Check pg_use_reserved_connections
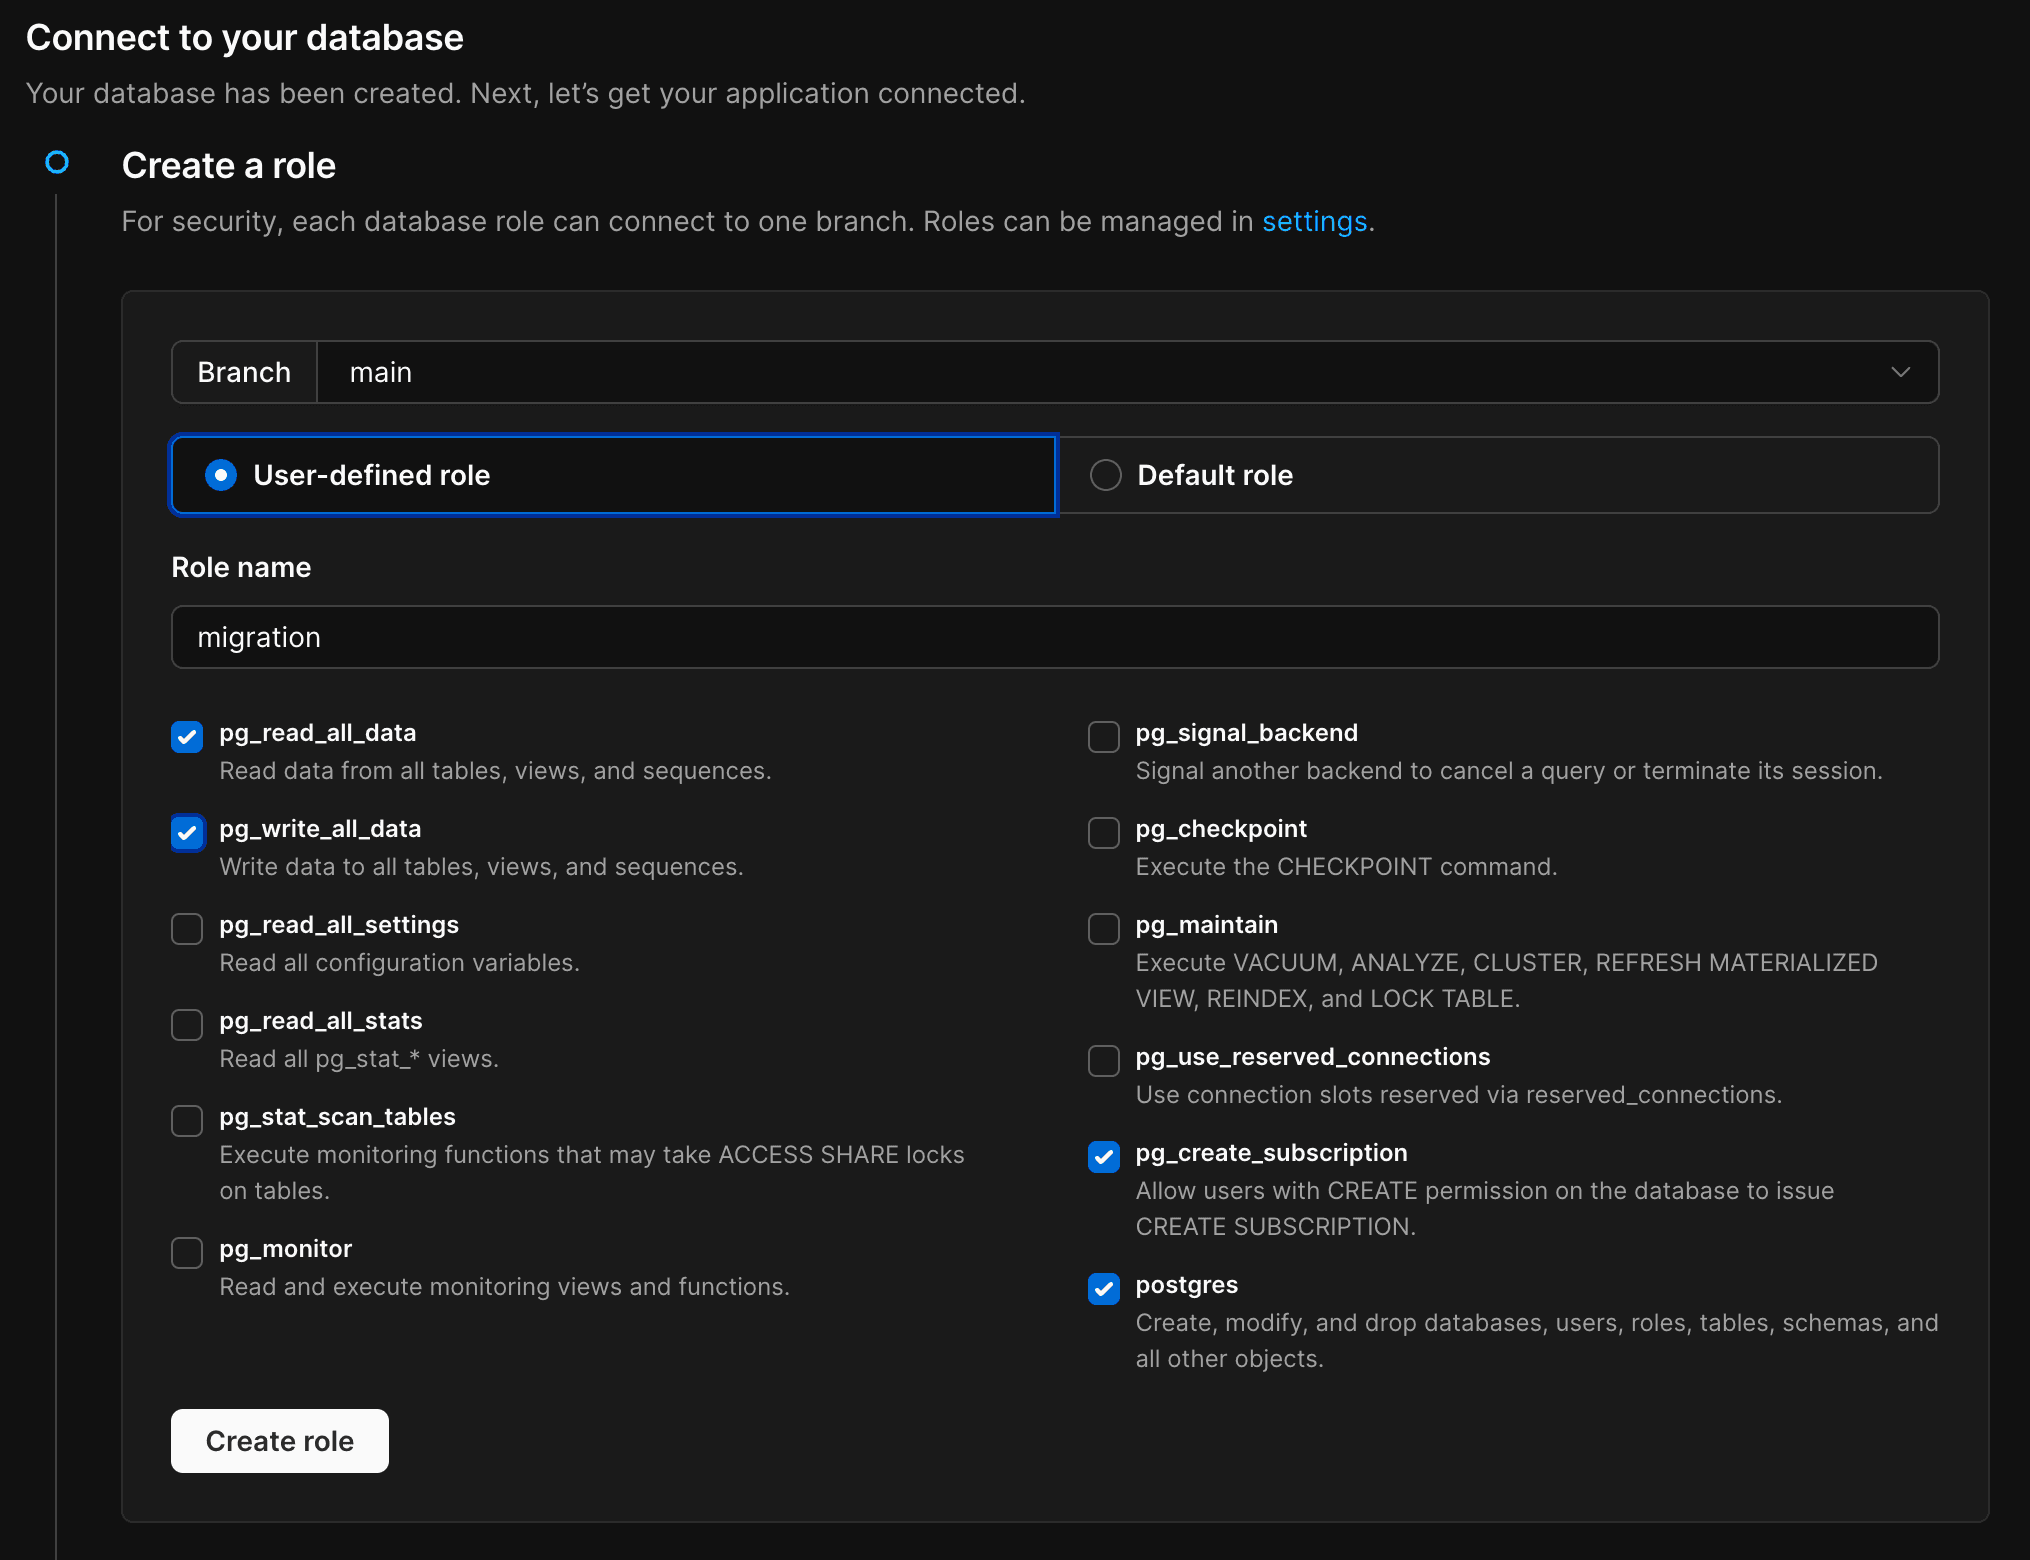Image resolution: width=2030 pixels, height=1560 pixels. 1103,1061
